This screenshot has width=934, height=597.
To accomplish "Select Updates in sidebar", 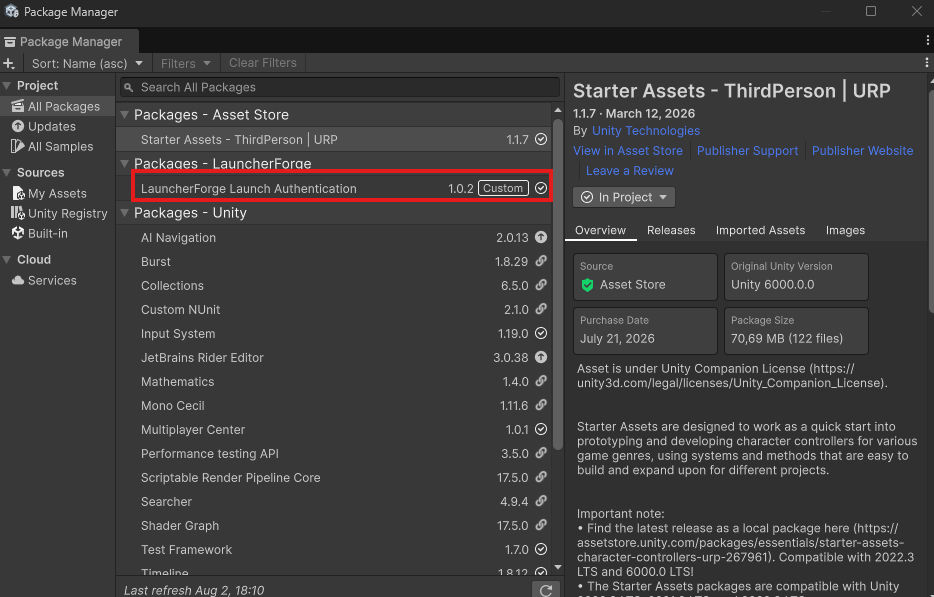I will 57,126.
